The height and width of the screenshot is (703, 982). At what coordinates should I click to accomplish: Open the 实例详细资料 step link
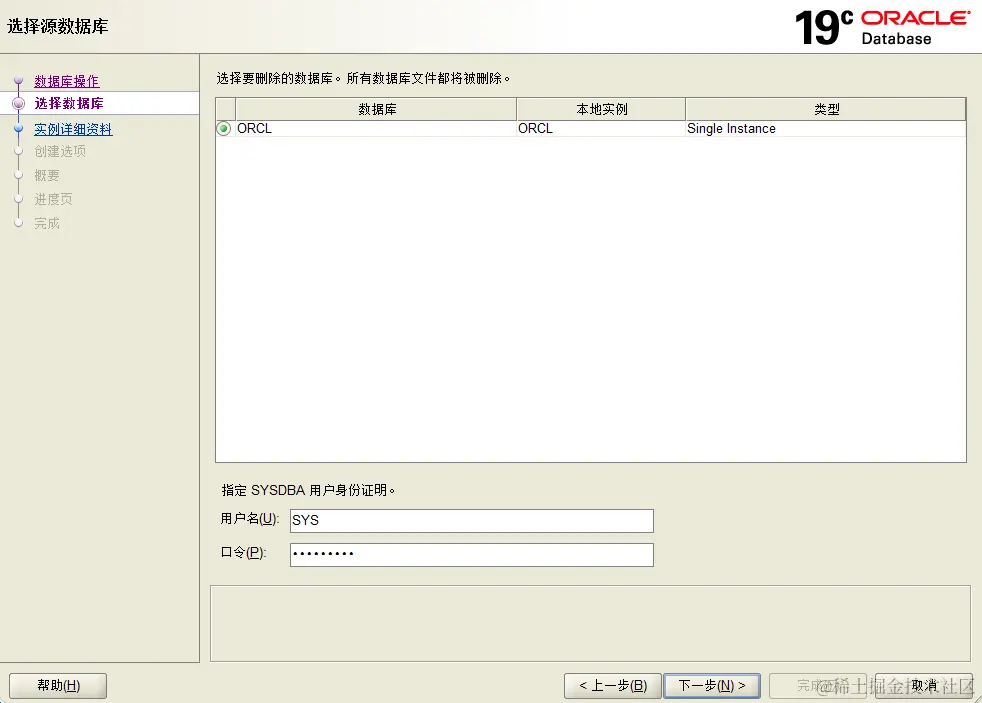(72, 128)
